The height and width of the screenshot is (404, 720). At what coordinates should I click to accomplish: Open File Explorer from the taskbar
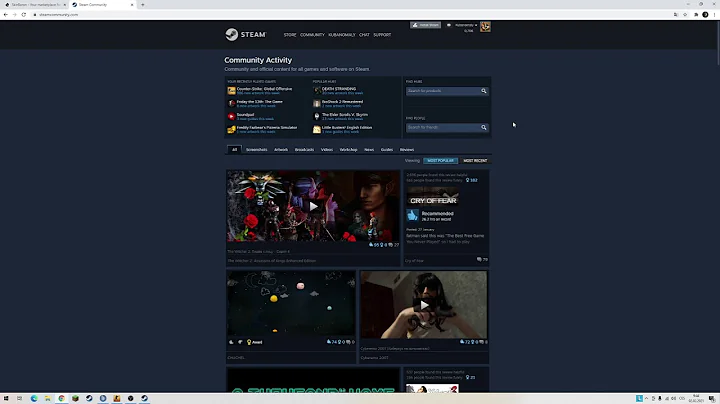coord(48,398)
